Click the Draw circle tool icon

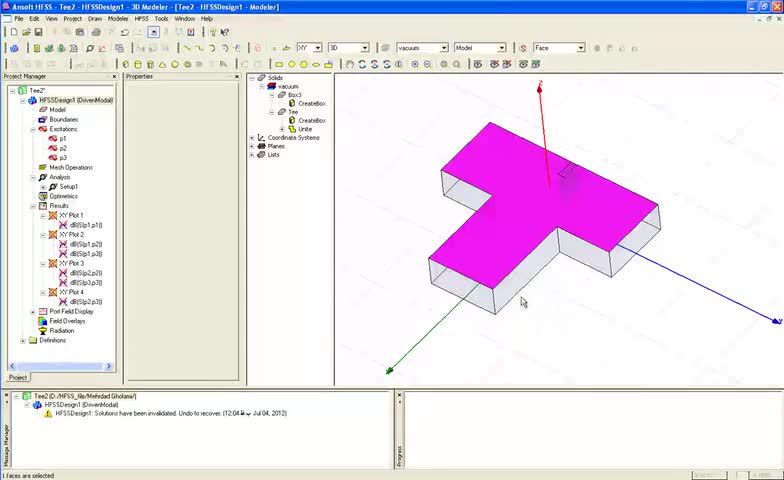[292, 64]
